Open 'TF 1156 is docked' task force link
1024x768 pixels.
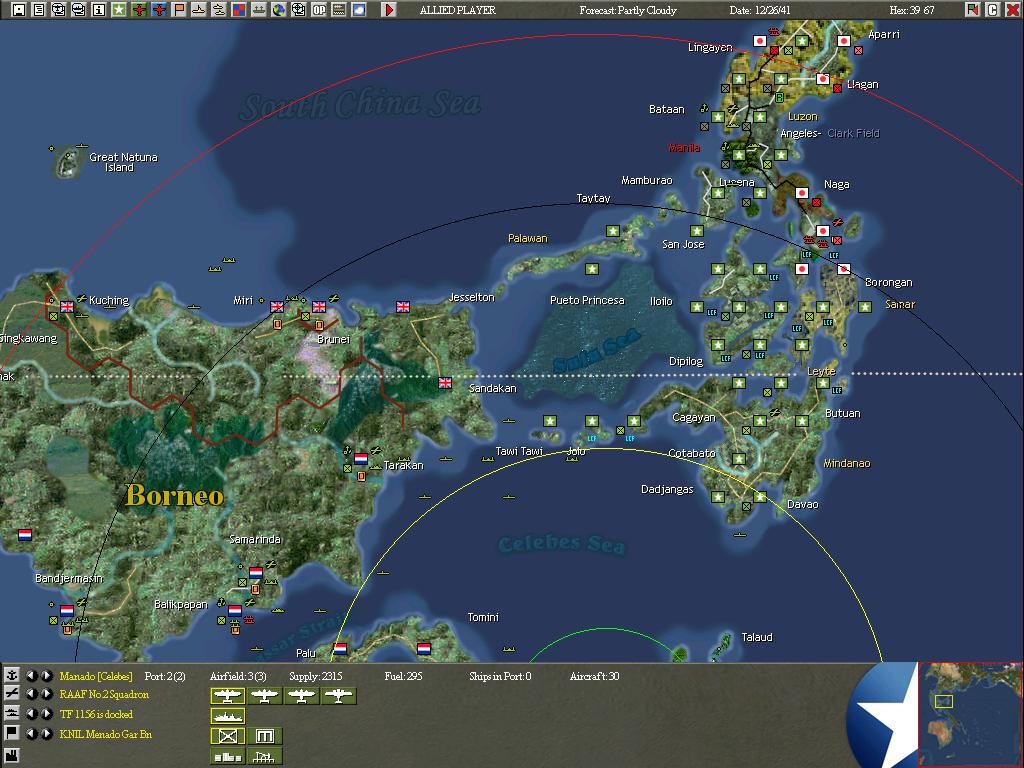[x=96, y=714]
